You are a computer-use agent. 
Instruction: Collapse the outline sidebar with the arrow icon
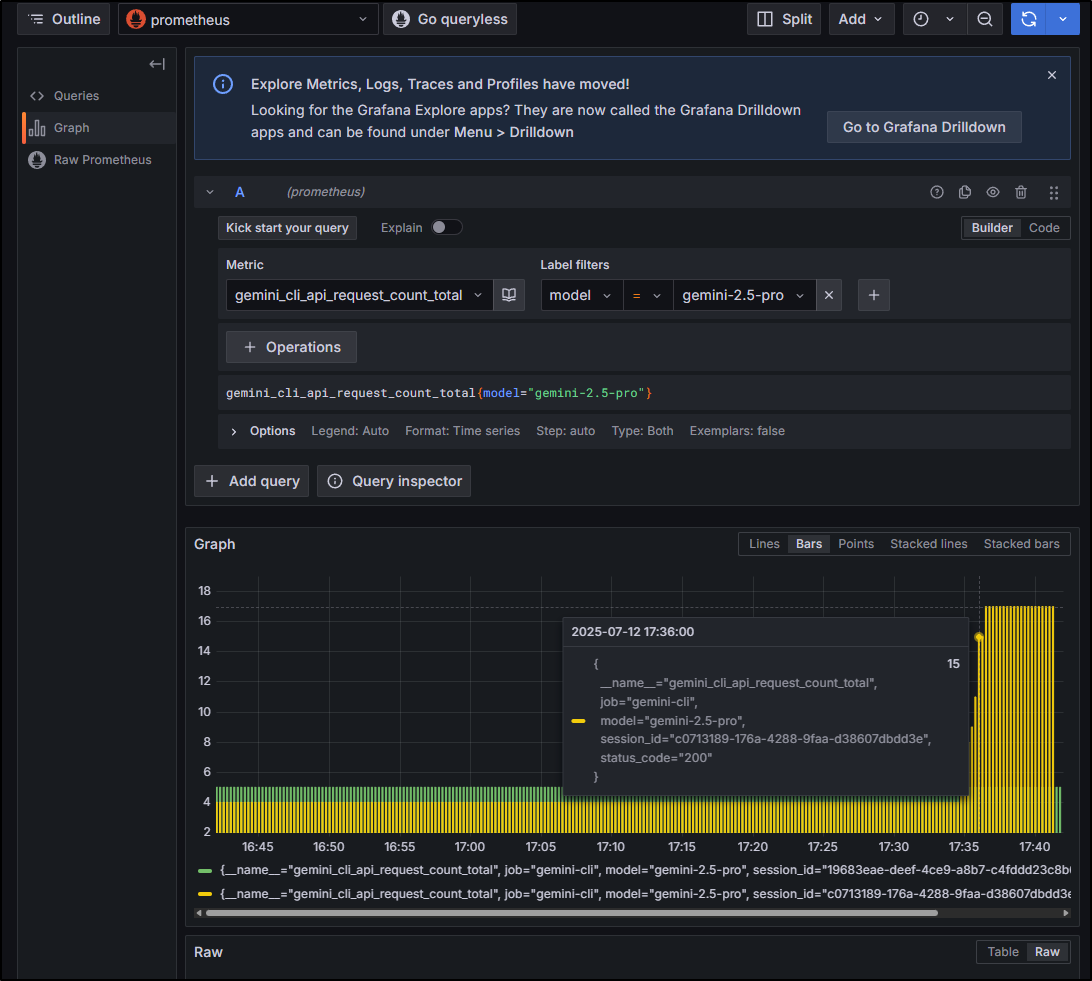click(x=157, y=64)
